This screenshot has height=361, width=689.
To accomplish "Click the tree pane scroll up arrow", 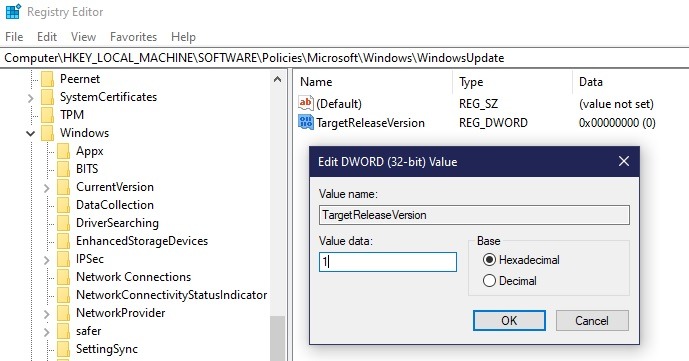I will pos(277,79).
